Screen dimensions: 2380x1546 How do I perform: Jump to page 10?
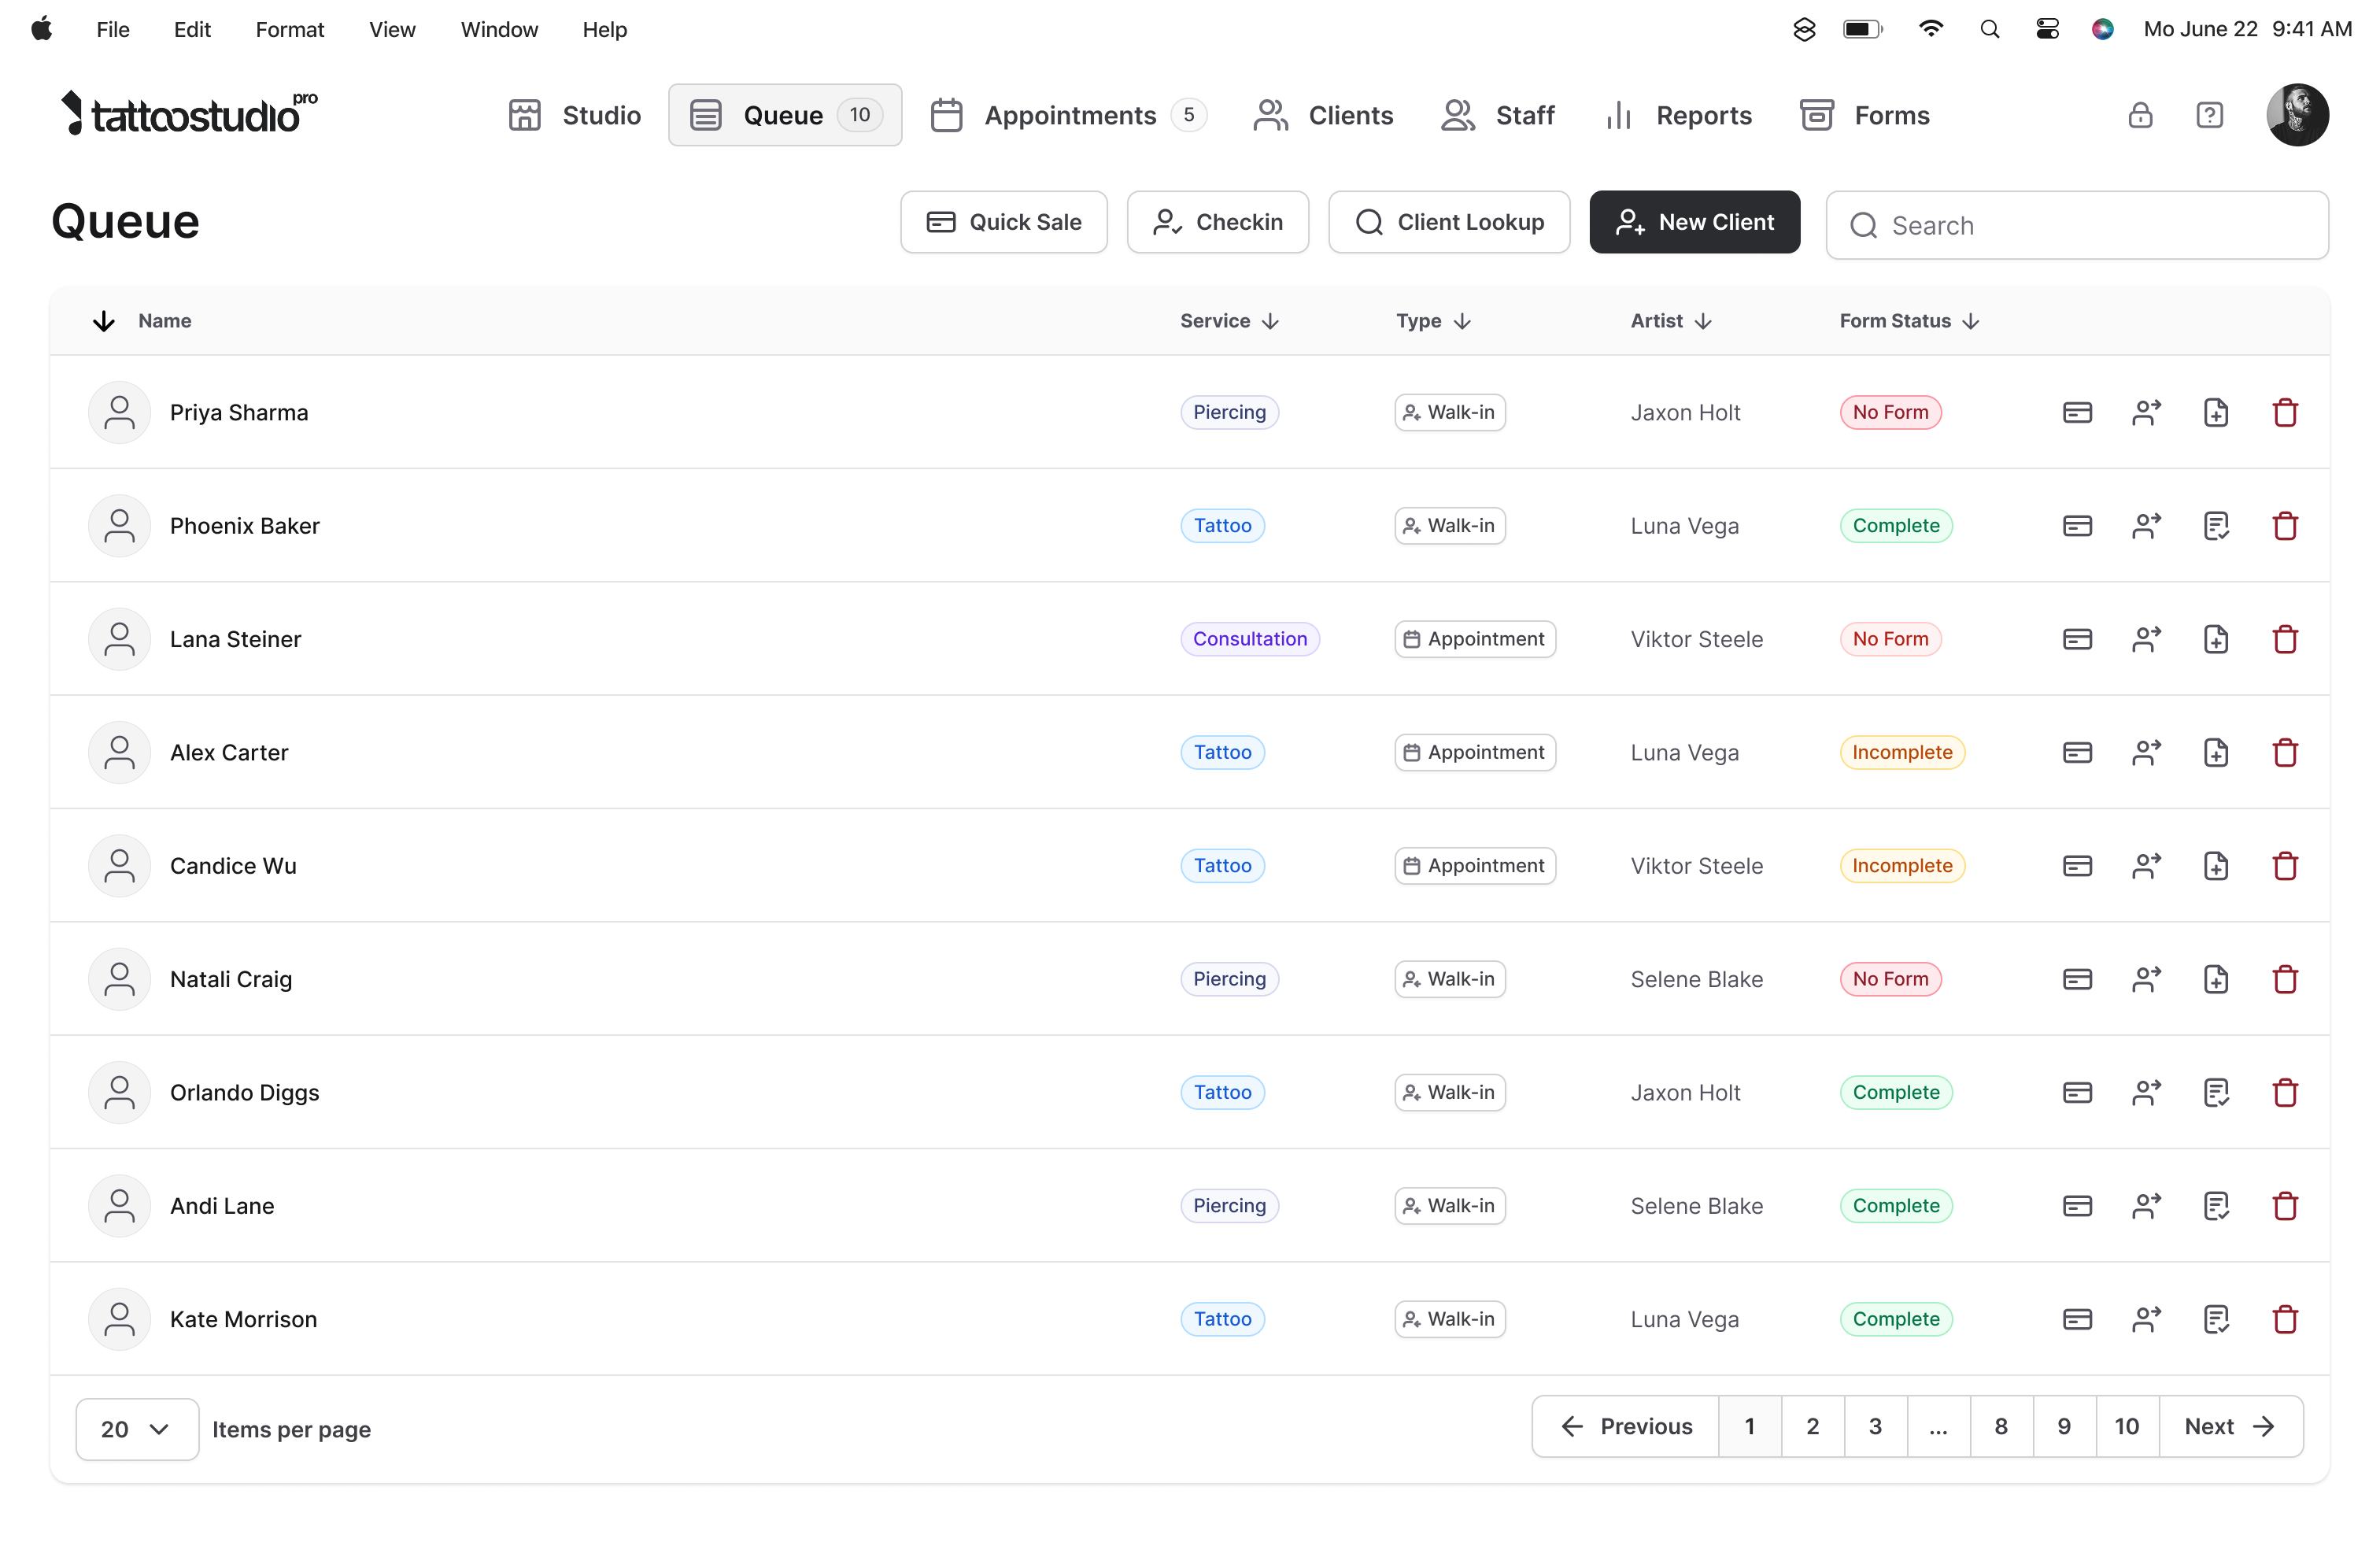[2126, 1426]
